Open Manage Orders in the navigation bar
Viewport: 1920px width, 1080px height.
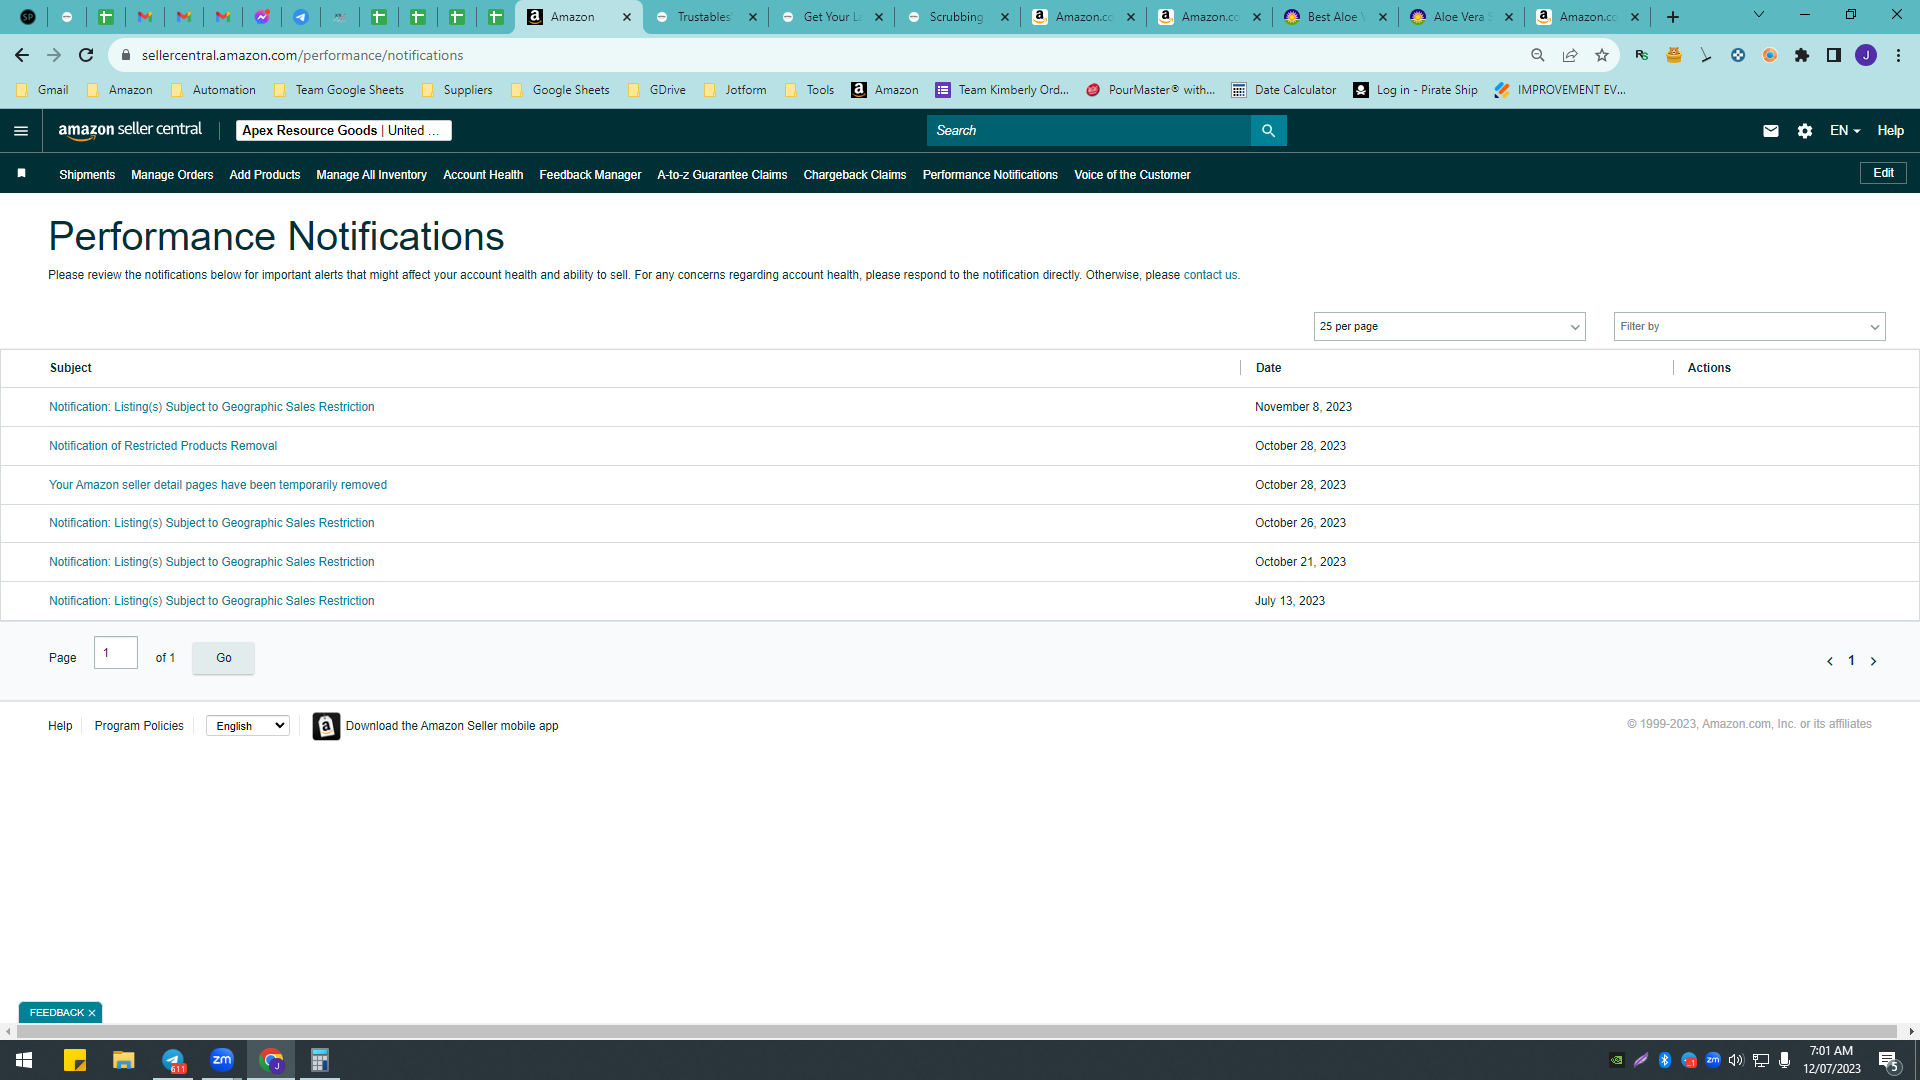pos(172,175)
